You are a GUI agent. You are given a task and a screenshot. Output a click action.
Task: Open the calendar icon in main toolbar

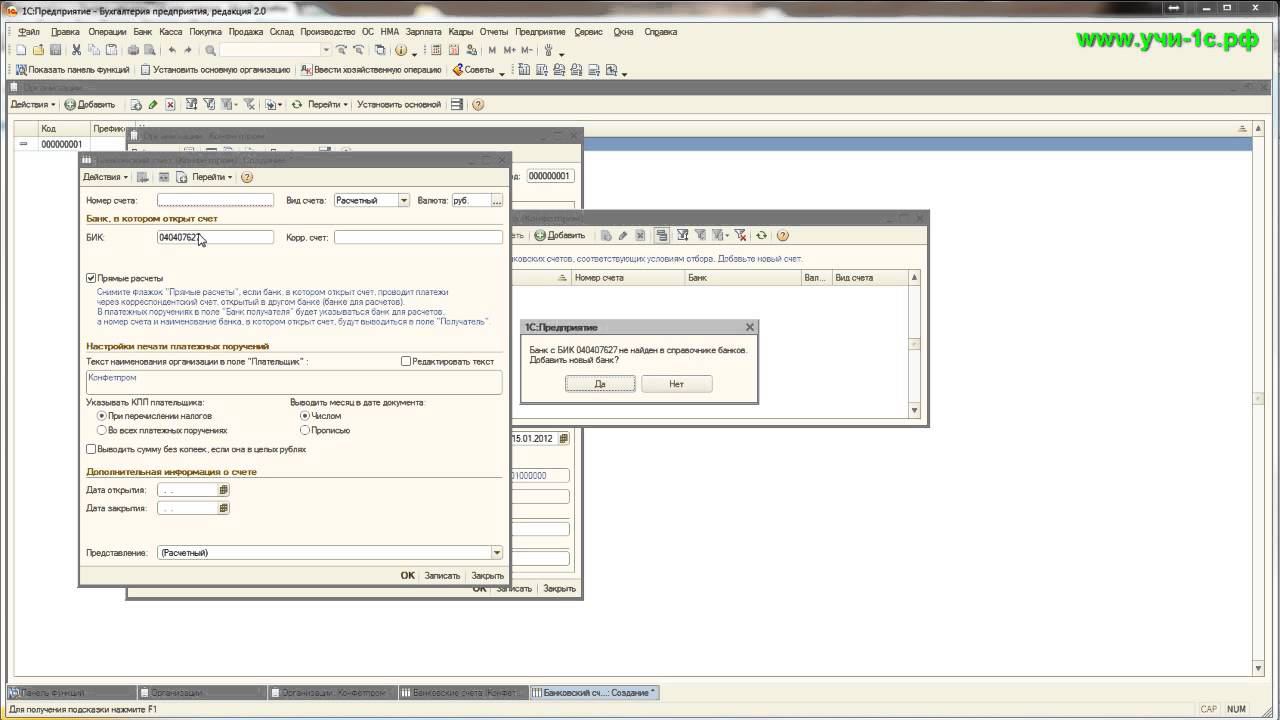pos(454,50)
